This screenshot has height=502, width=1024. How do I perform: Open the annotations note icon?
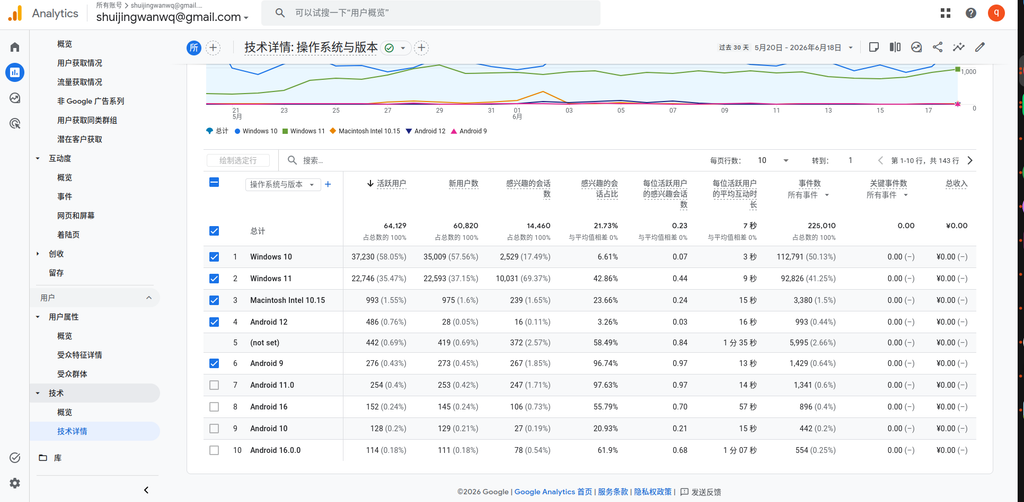pos(874,47)
